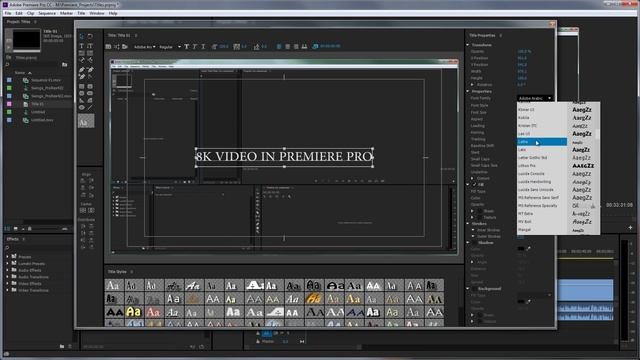Click the Tab Stops icon

[304, 47]
